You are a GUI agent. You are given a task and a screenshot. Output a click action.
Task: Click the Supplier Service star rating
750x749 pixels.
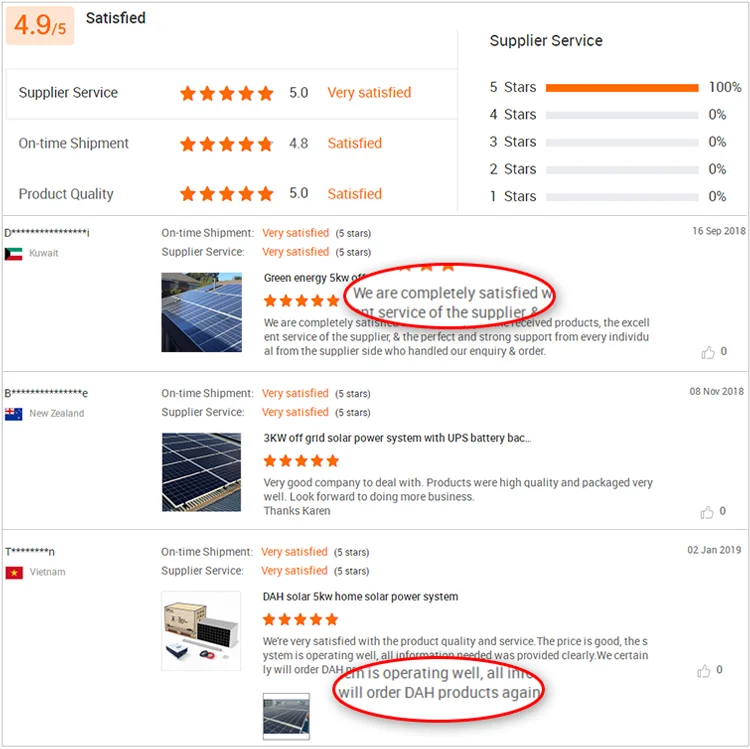coord(226,93)
